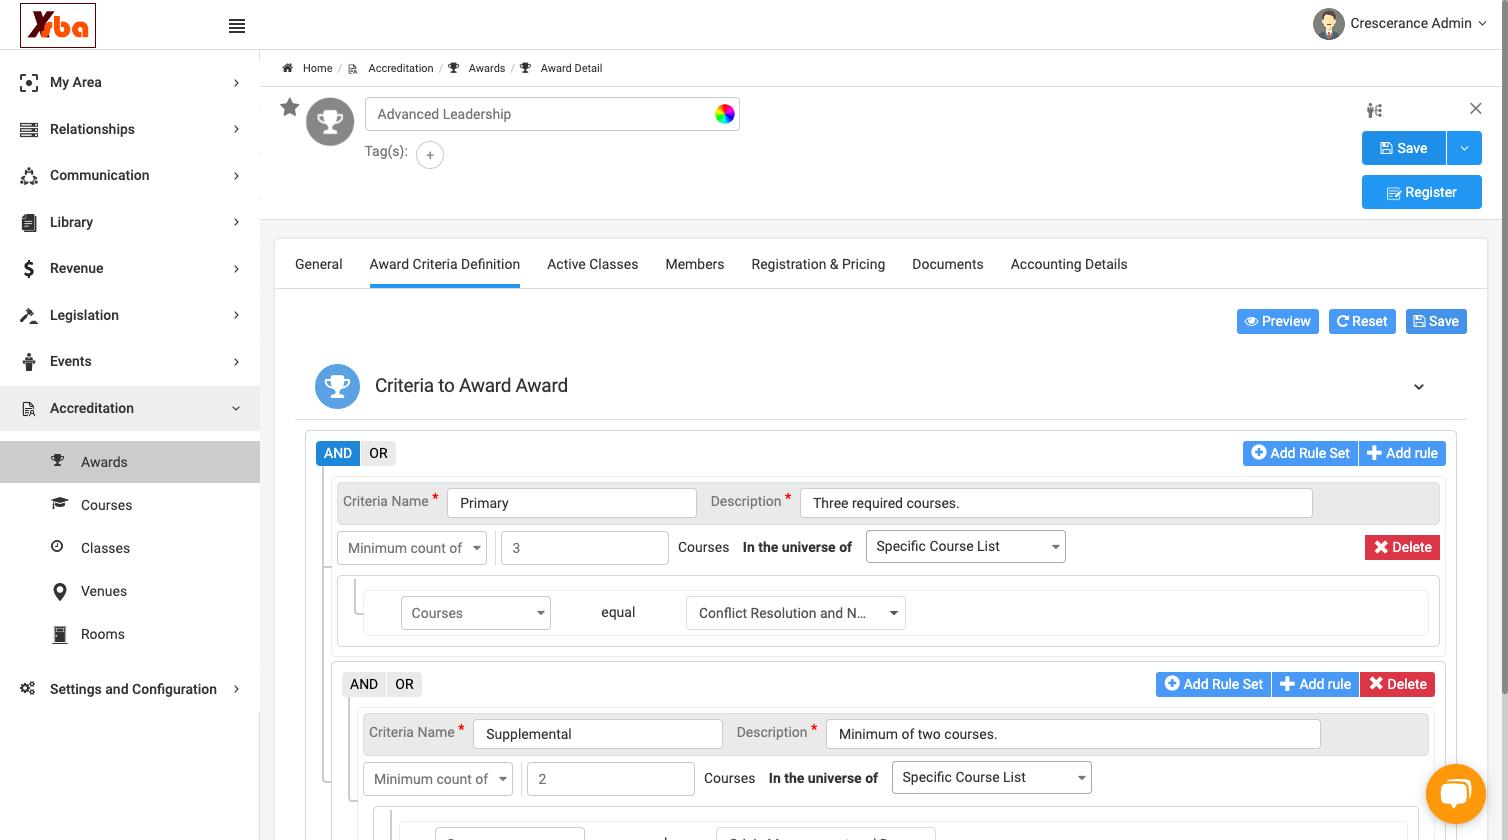Screen dimensions: 1508x840
Task: Click the Criteria to Award trophy icon
Action: point(338,386)
